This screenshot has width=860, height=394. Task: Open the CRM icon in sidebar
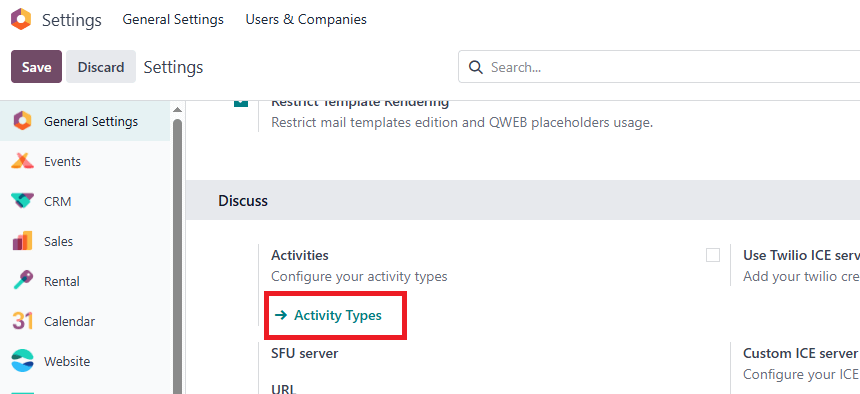click(22, 201)
